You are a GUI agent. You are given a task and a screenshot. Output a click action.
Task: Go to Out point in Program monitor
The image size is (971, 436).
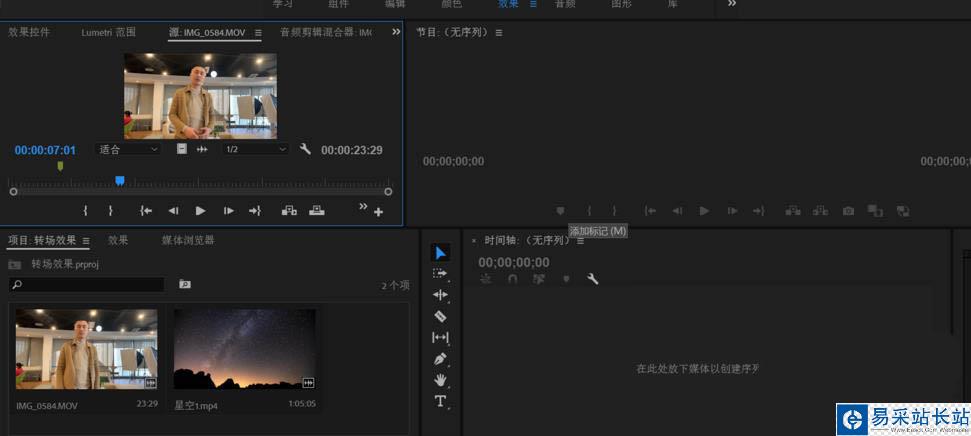759,211
